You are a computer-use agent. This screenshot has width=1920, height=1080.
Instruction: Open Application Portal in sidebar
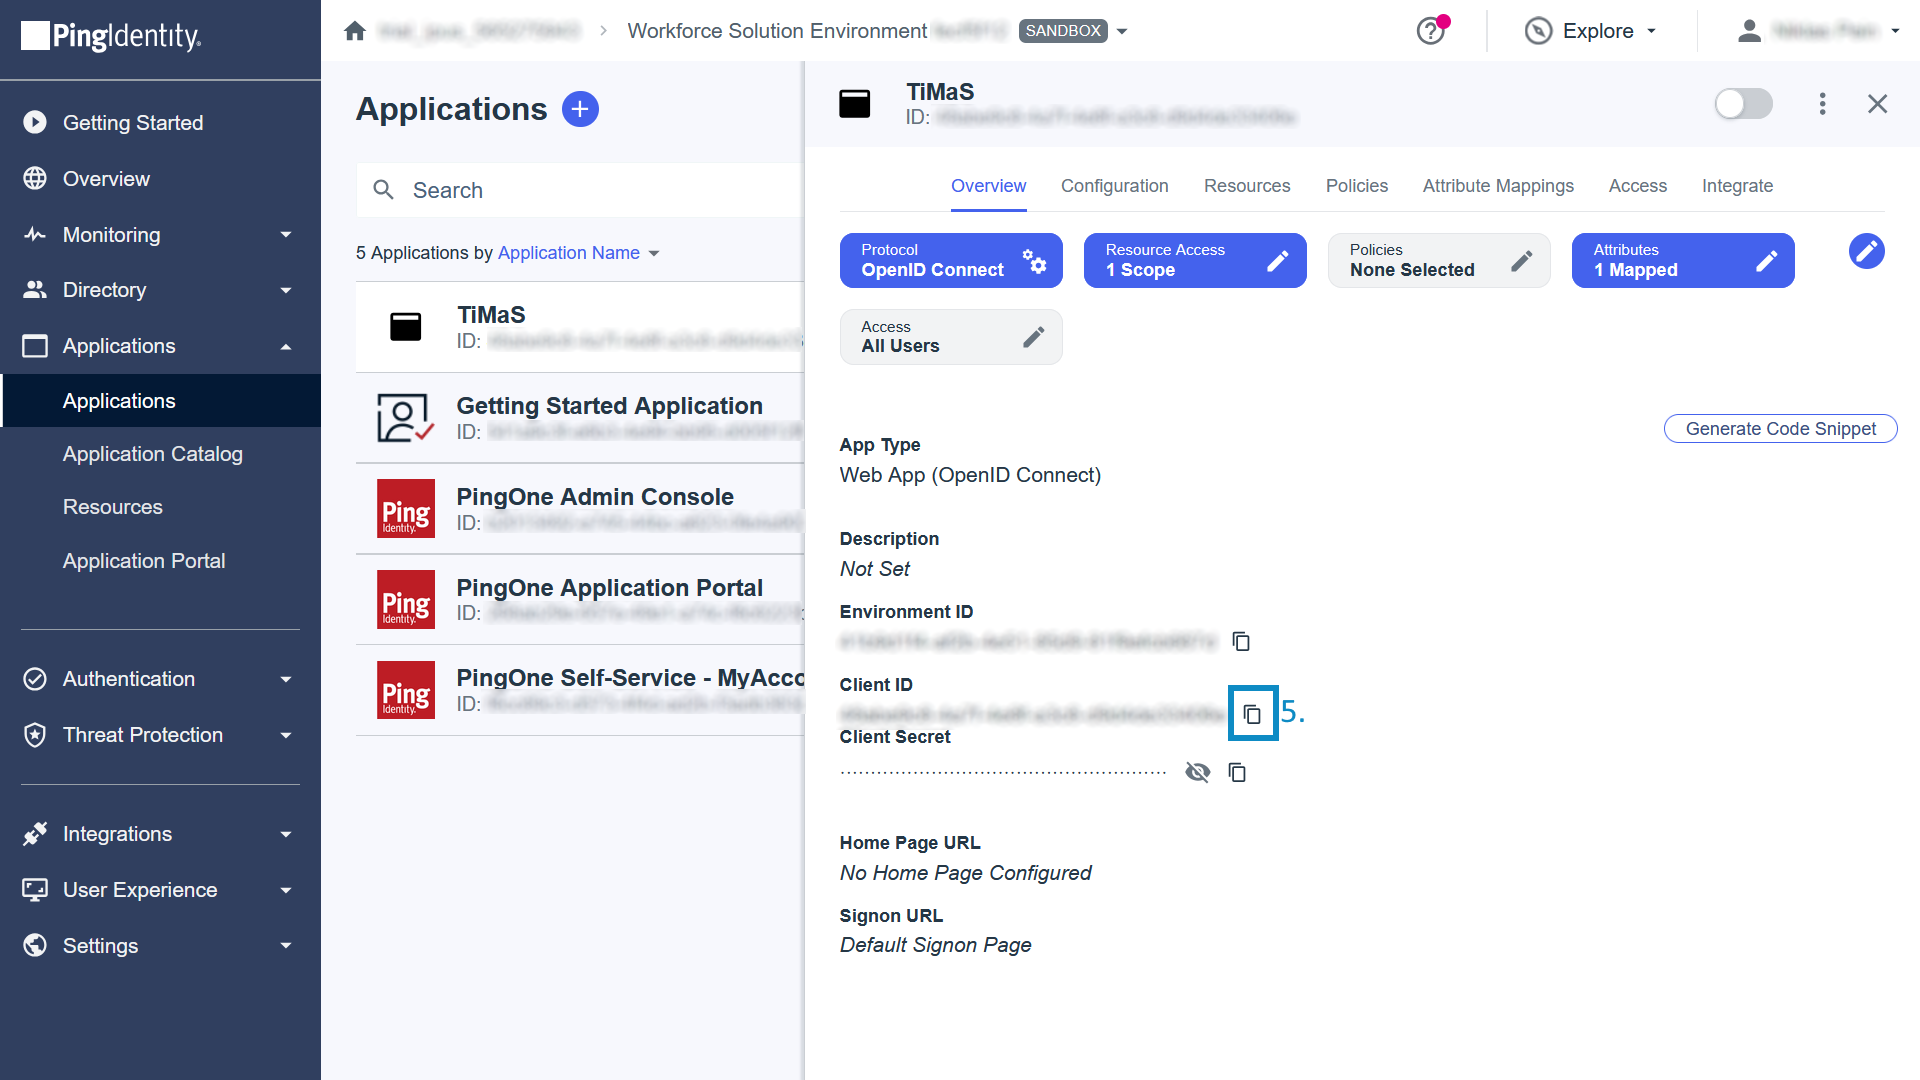(143, 561)
